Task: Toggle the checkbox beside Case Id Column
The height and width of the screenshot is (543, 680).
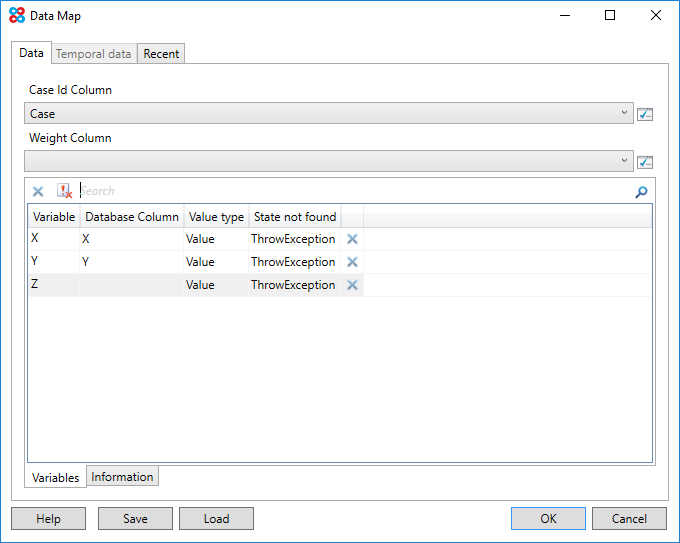Action: click(x=645, y=114)
